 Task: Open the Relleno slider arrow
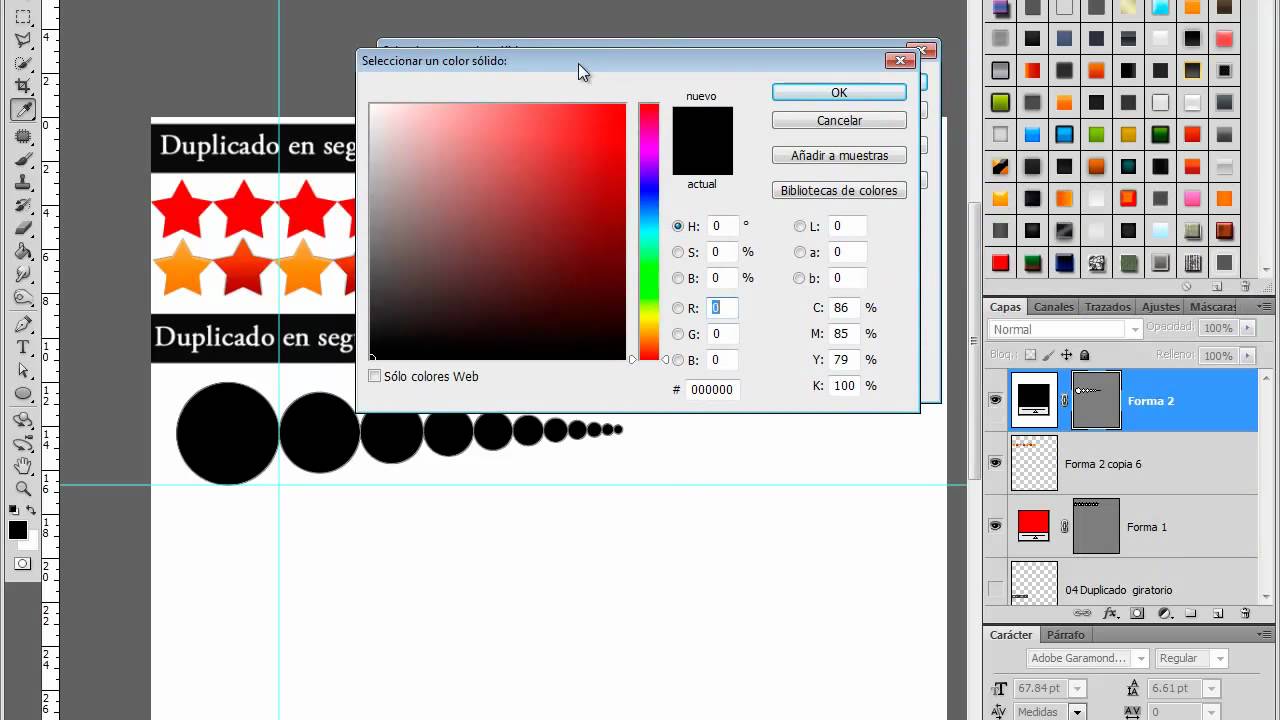[x=1246, y=356]
